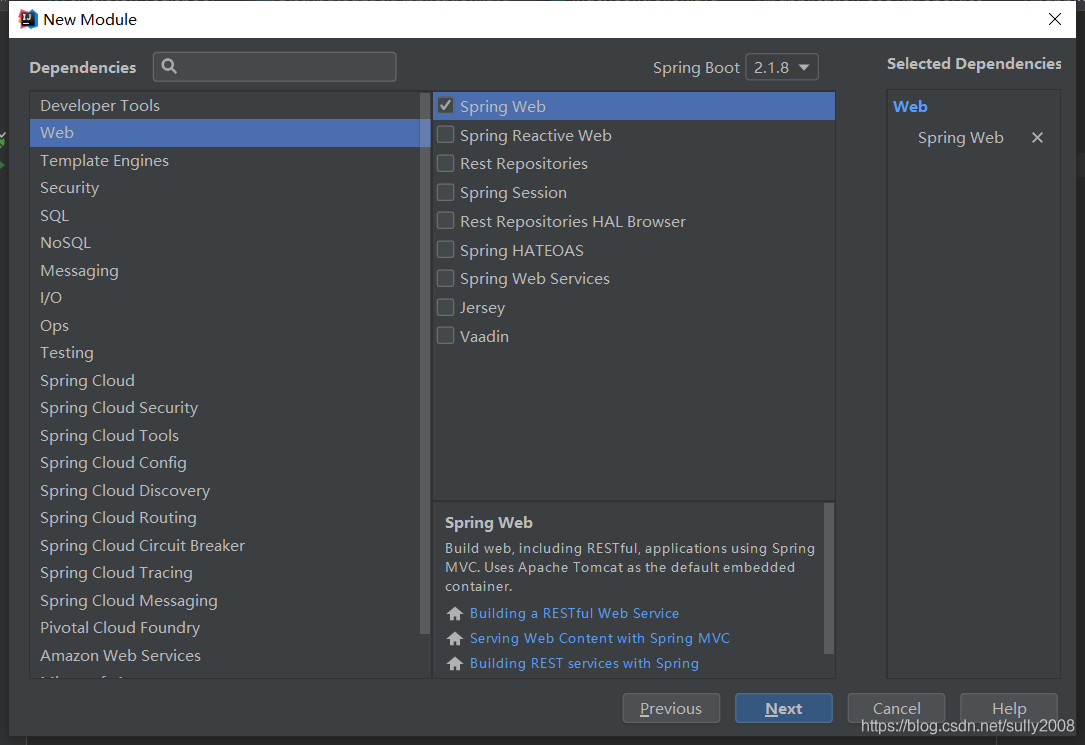Image resolution: width=1085 pixels, height=745 pixels.
Task: Click the home icon beside Building REST services
Action: [x=455, y=663]
